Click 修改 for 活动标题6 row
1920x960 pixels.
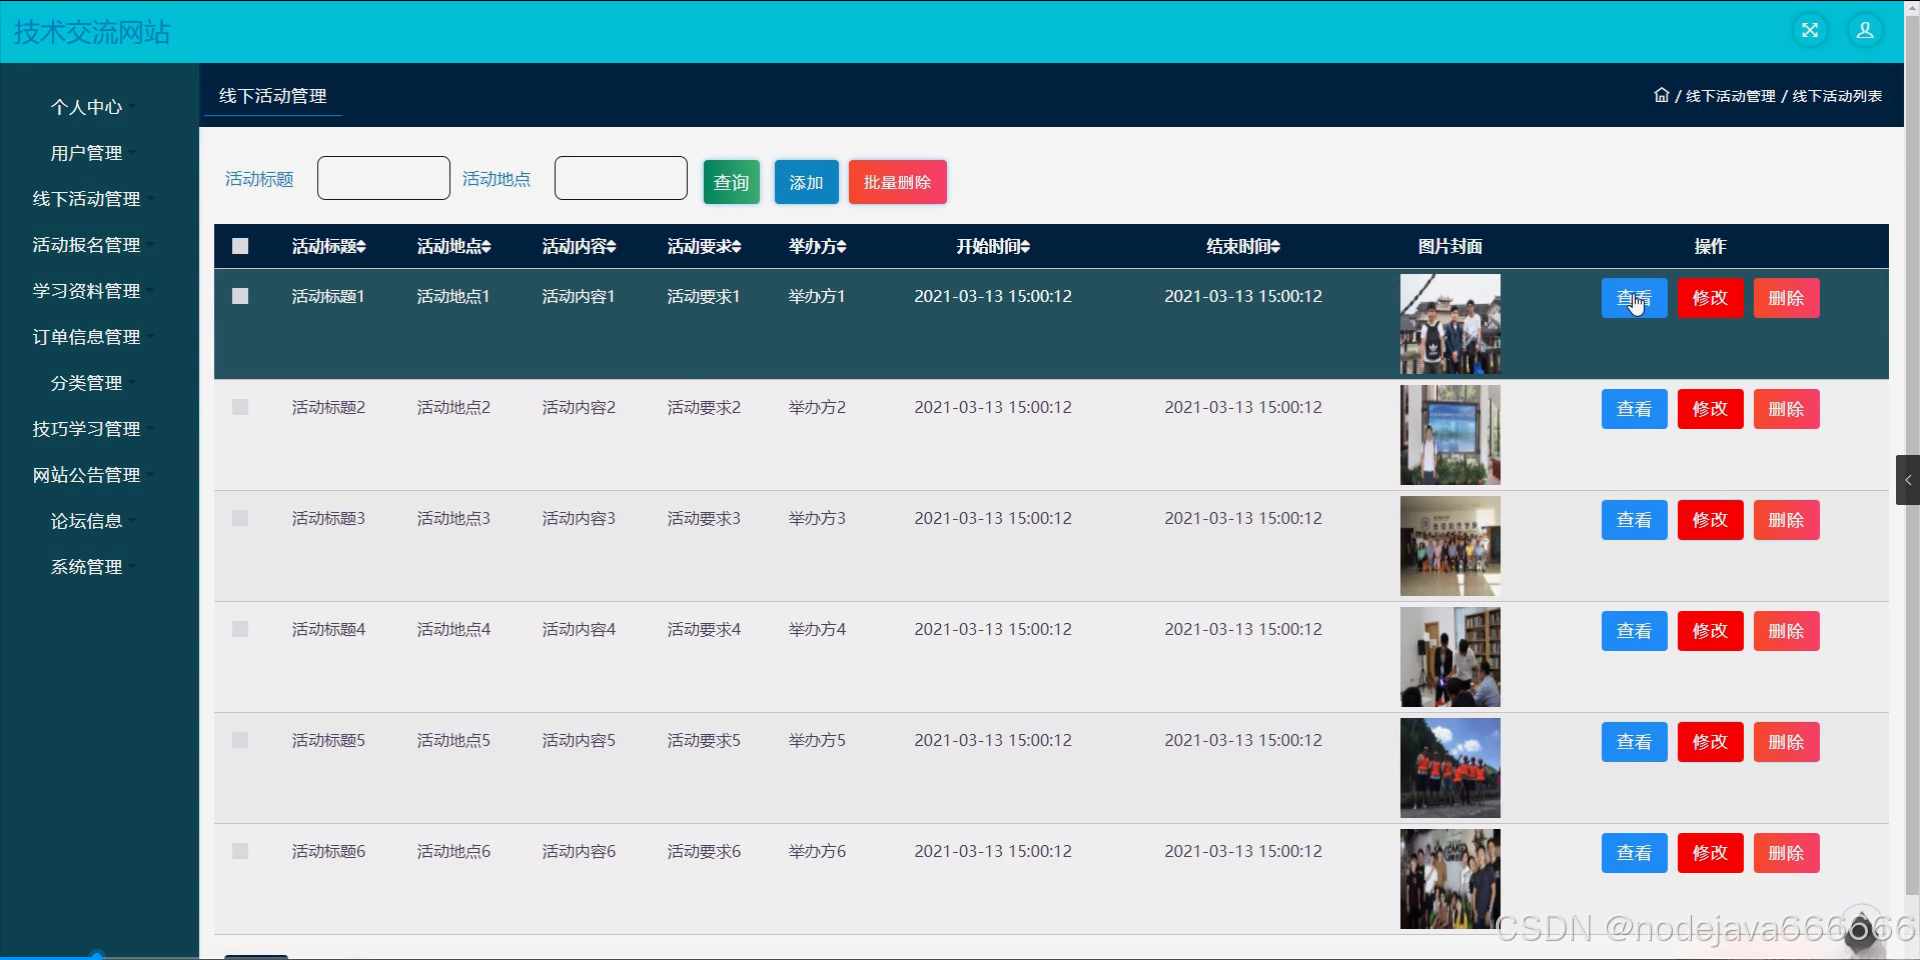tap(1710, 853)
